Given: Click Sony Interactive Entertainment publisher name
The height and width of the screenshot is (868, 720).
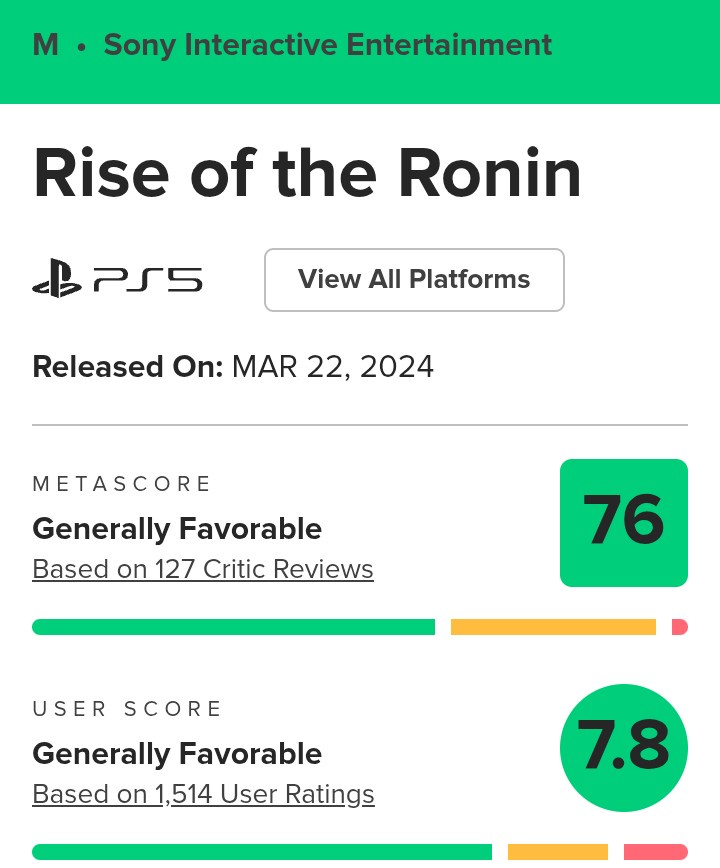Looking at the screenshot, I should [x=327, y=45].
